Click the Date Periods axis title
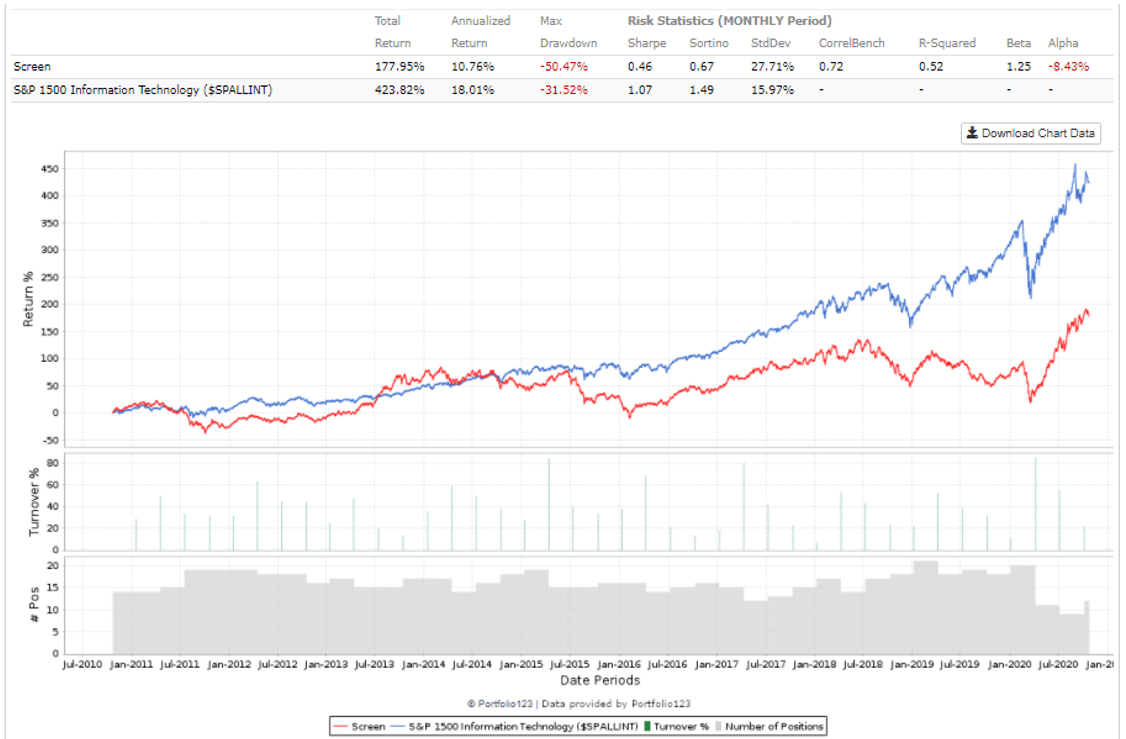This screenshot has height=739, width=1126. [600, 680]
